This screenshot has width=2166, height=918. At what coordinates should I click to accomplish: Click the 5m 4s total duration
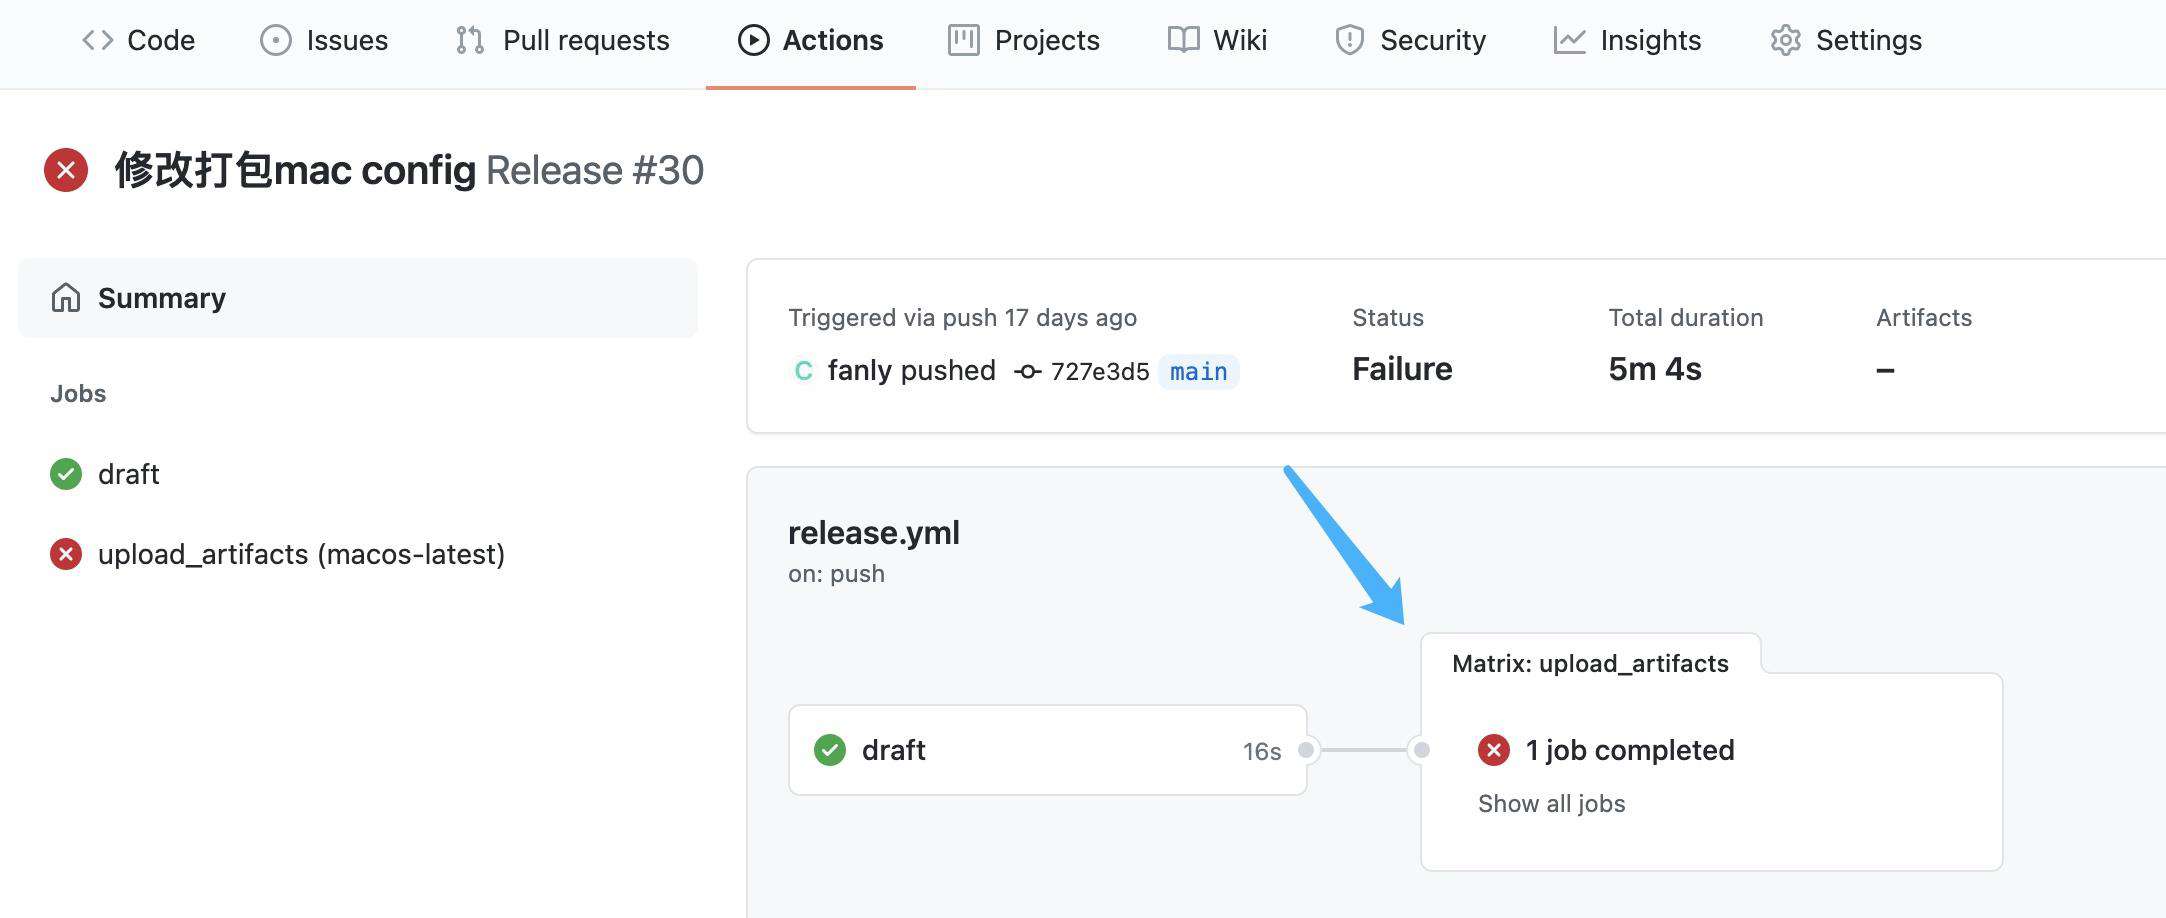tap(1655, 369)
